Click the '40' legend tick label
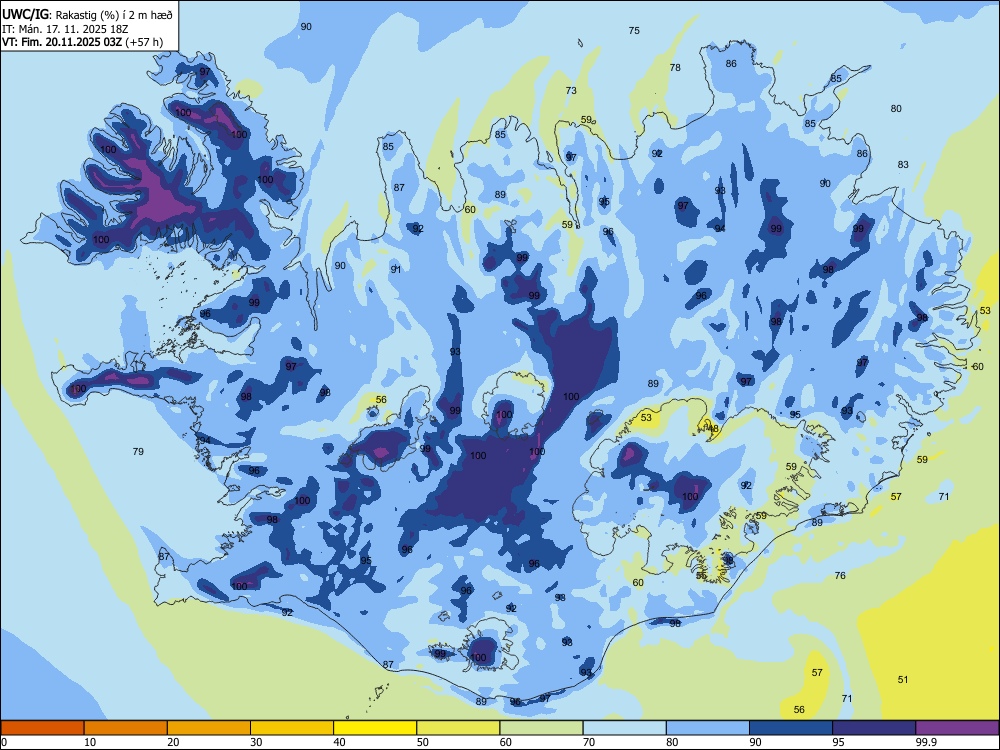The height and width of the screenshot is (750, 1000). [x=340, y=742]
